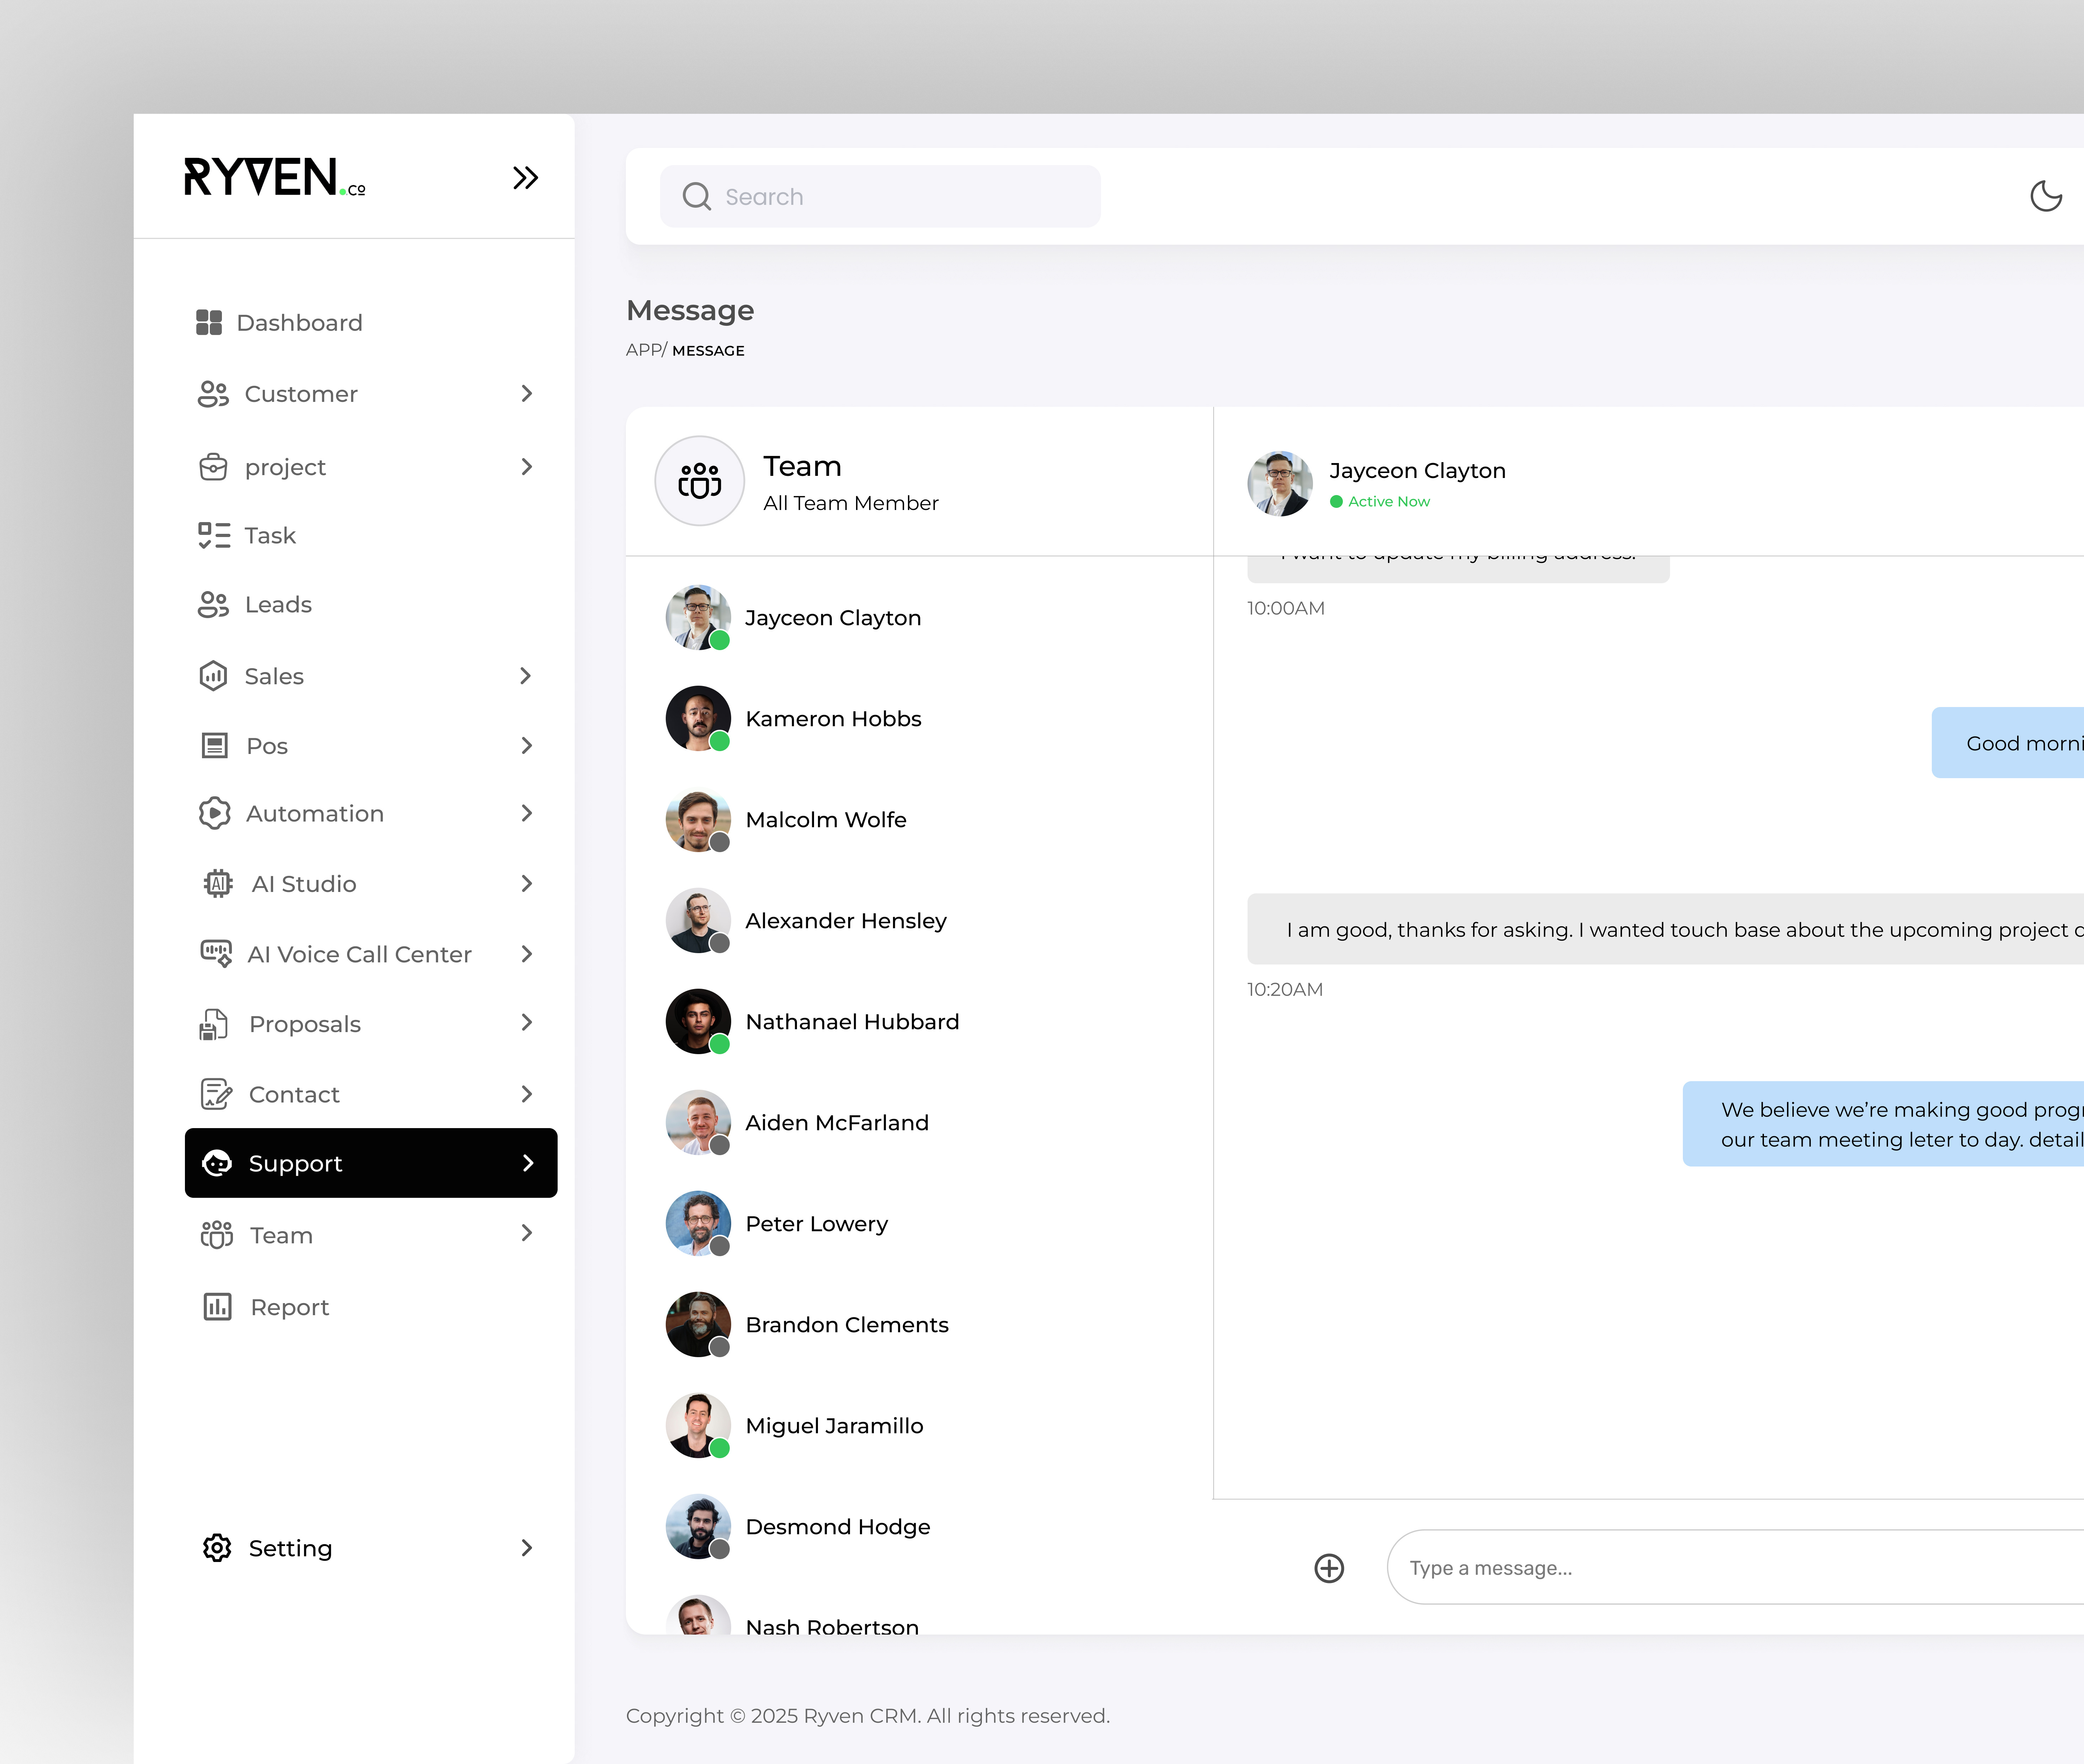Expand the Customer submenu
Viewport: 2084px width, 1764px height.
pyautogui.click(x=527, y=394)
